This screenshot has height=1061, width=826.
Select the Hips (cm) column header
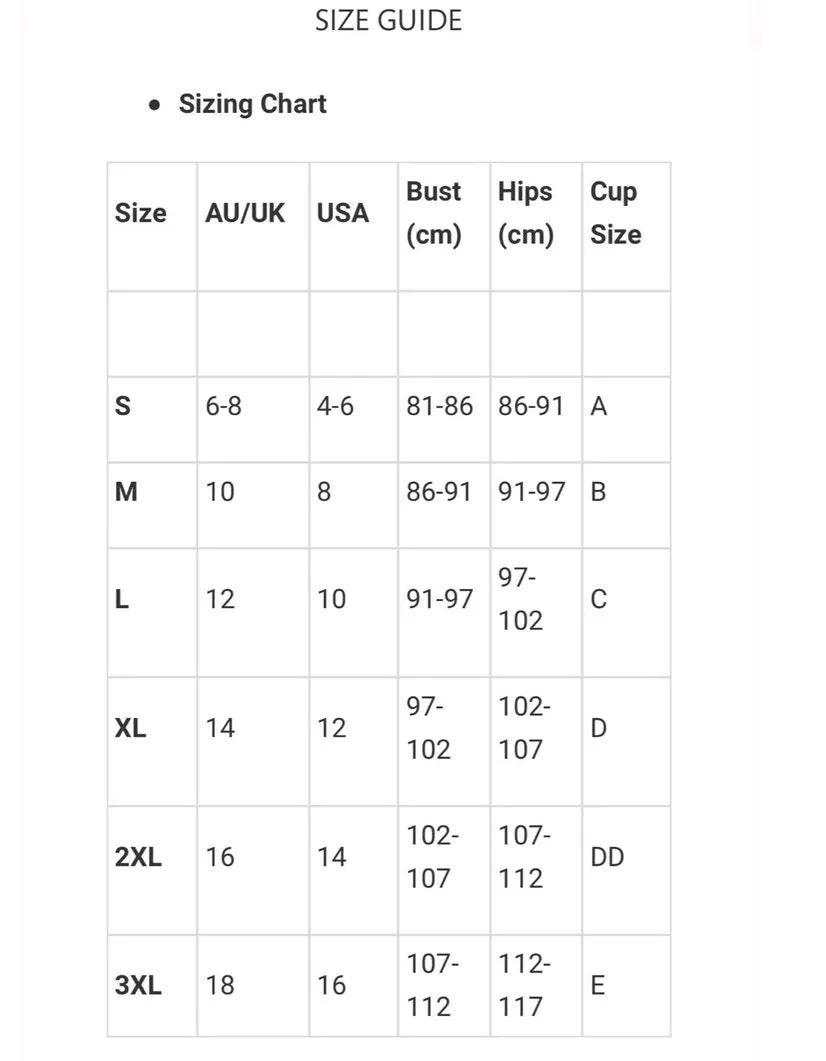pos(526,213)
